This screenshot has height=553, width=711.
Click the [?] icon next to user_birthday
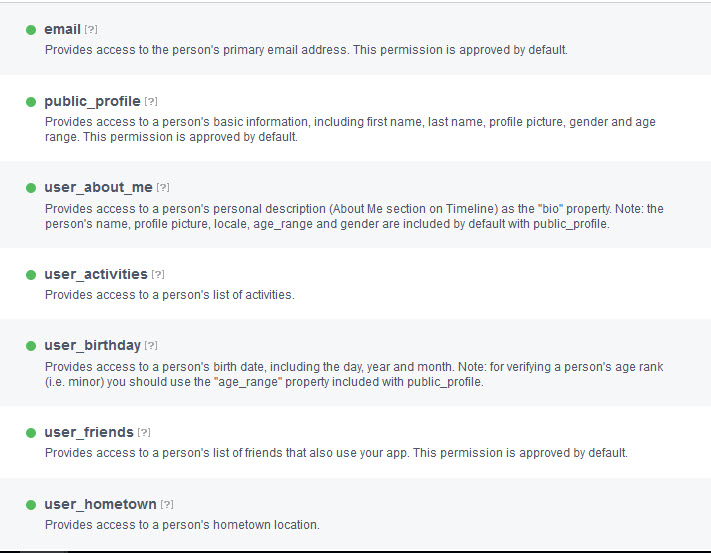(151, 346)
